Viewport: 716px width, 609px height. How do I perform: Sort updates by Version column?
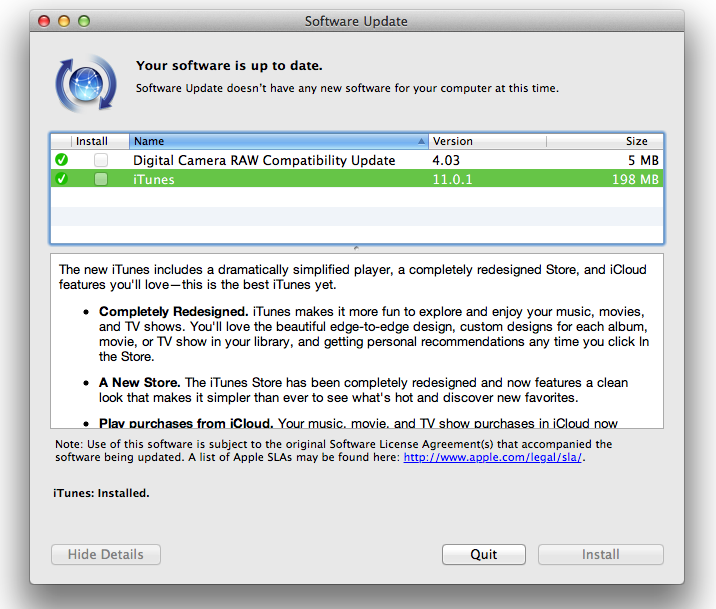pyautogui.click(x=487, y=141)
